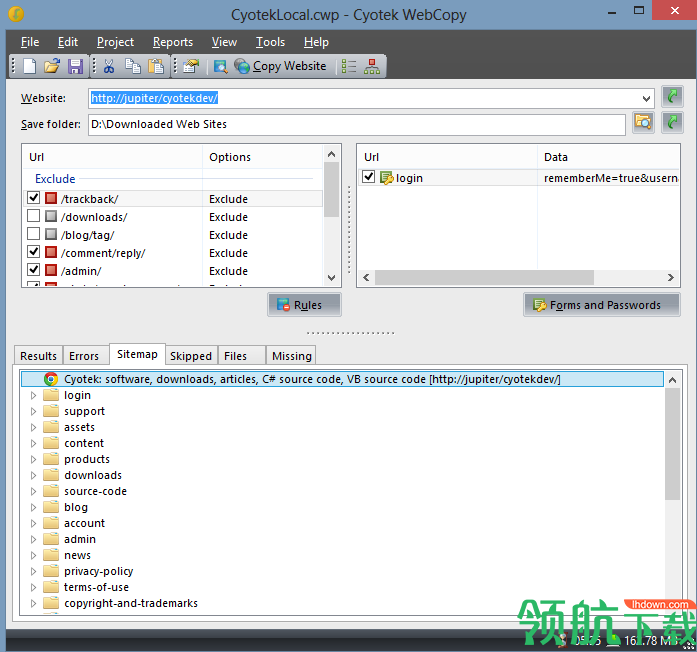Expand the source-code sitemap folder
This screenshot has width=697, height=652.
coord(33,491)
